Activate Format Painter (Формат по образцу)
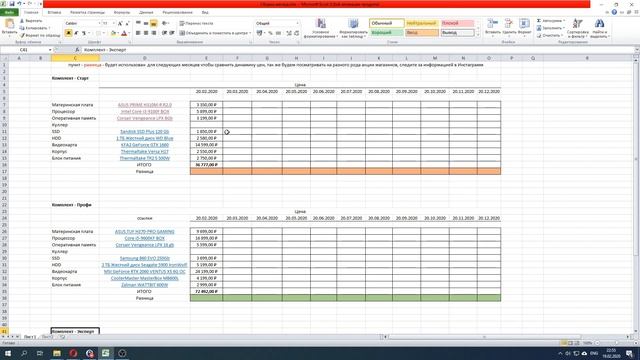The height and width of the screenshot is (360, 640). pyautogui.click(x=40, y=36)
